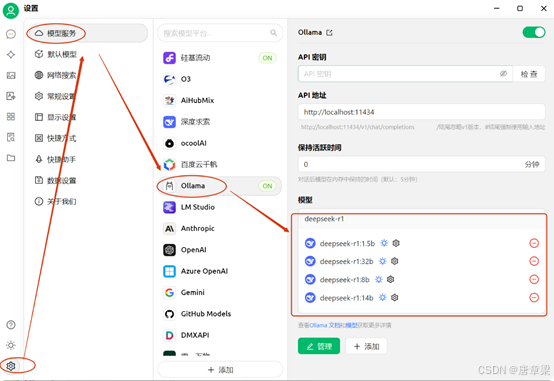Click reasoning icon for deepseek-r1:32b
Viewport: 554px width, 381px height.
coord(383,261)
